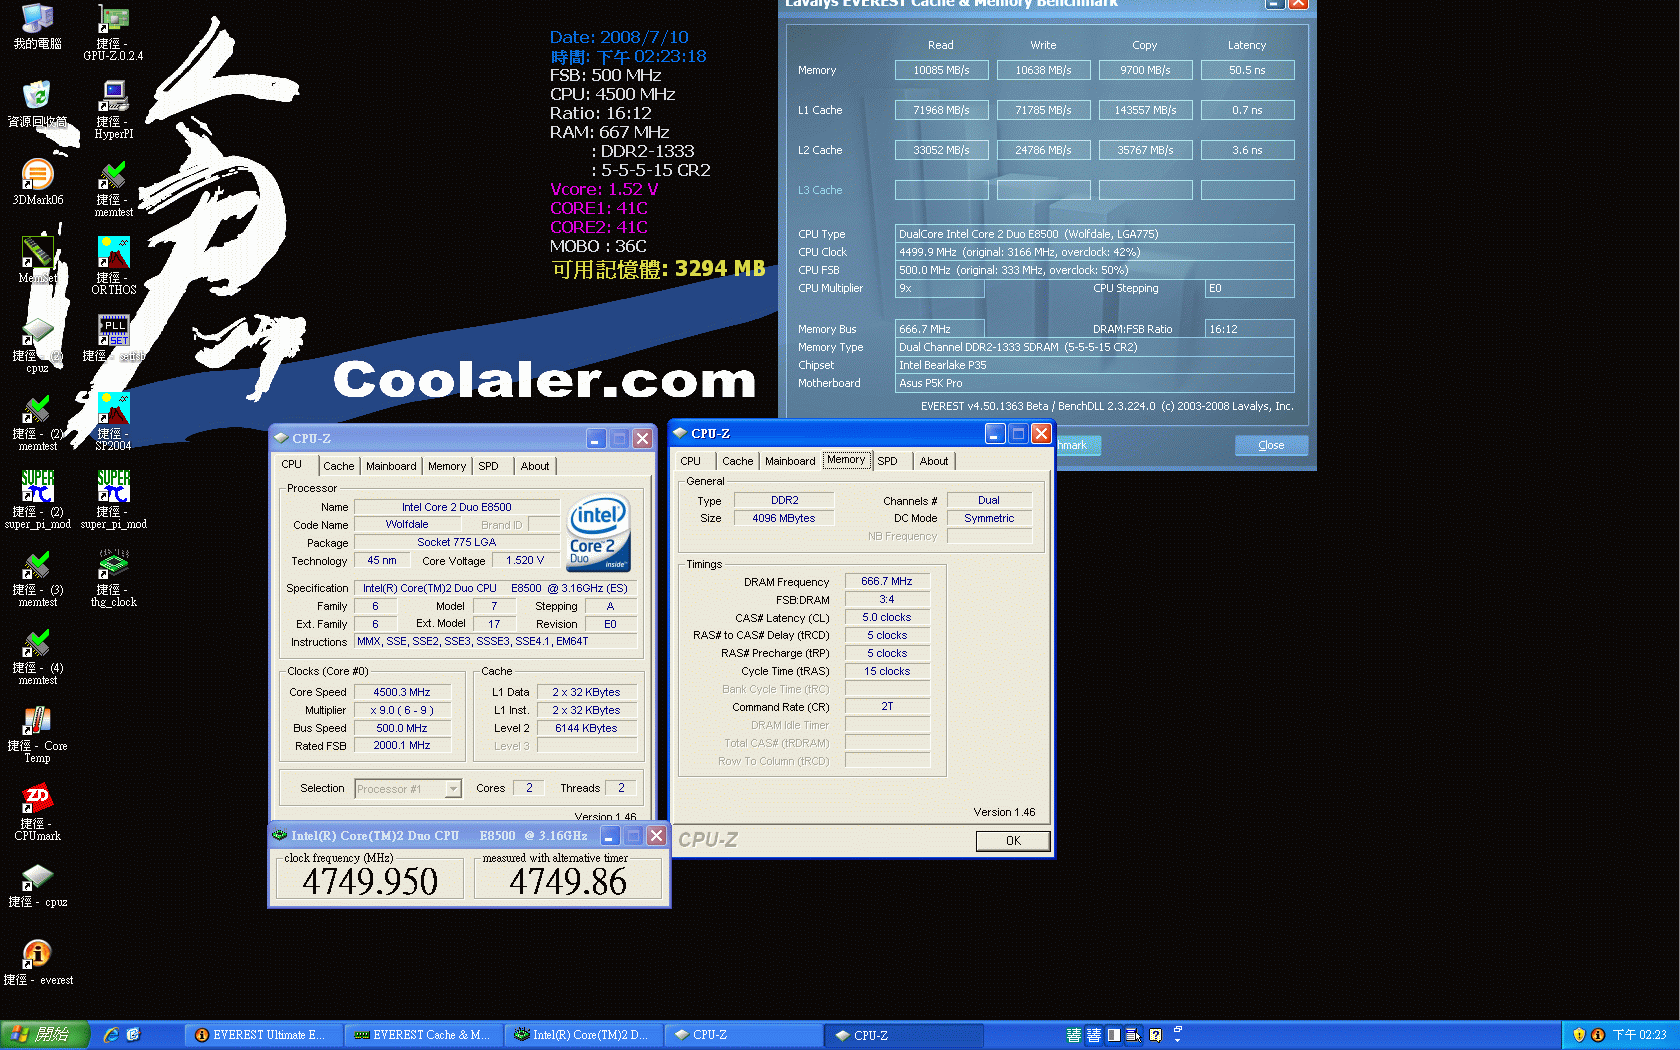
Task: Click the Chipset value Intel Bearlake P35
Action: point(1094,365)
